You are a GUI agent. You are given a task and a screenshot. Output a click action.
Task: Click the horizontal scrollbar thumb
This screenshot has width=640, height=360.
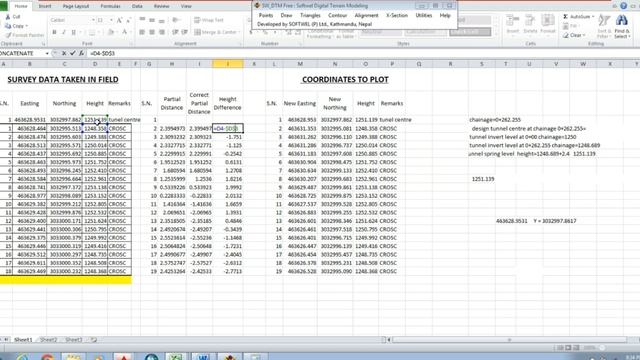tap(509, 340)
